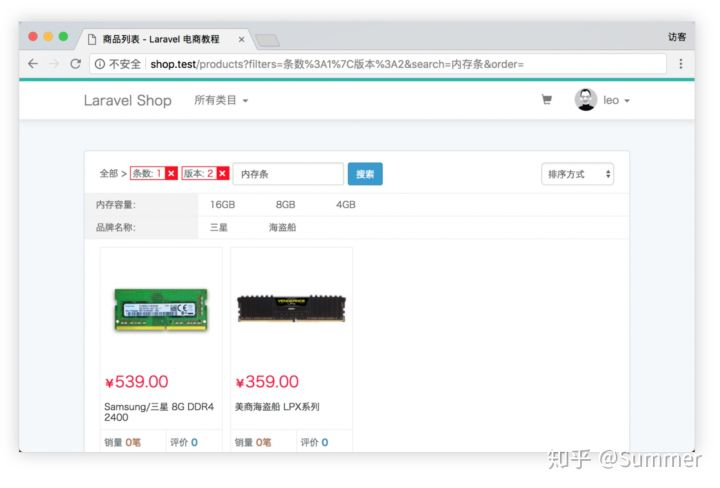This screenshot has height=488, width=720.
Task: Filter by brand 三星
Action: point(219,227)
